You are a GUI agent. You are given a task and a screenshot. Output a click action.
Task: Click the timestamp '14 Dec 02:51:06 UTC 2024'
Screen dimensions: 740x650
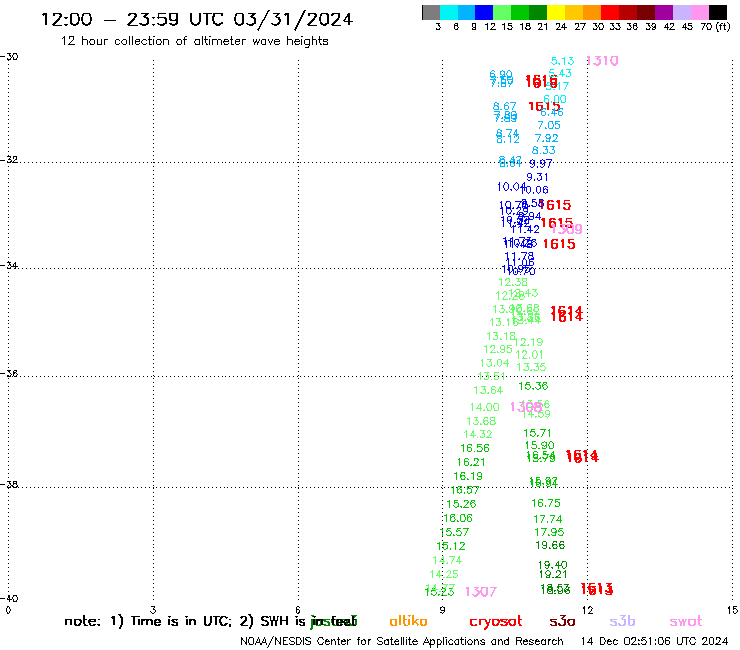pyautogui.click(x=655, y=641)
